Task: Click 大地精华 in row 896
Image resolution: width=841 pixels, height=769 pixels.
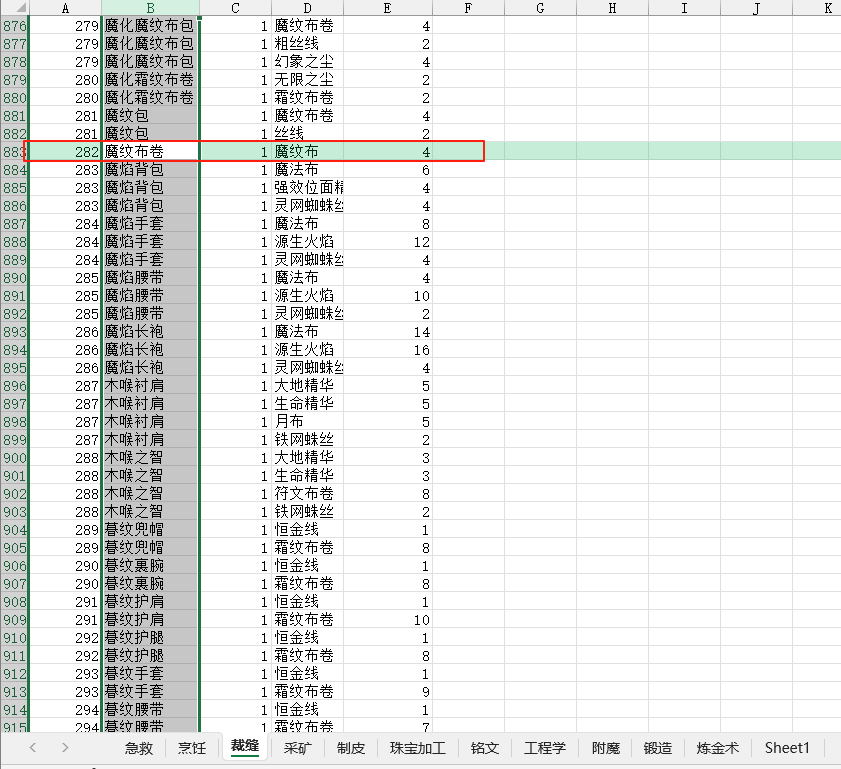Action: coord(307,386)
